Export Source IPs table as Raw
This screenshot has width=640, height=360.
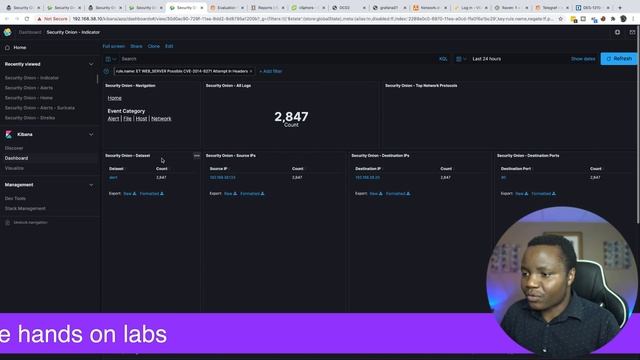tap(230, 194)
